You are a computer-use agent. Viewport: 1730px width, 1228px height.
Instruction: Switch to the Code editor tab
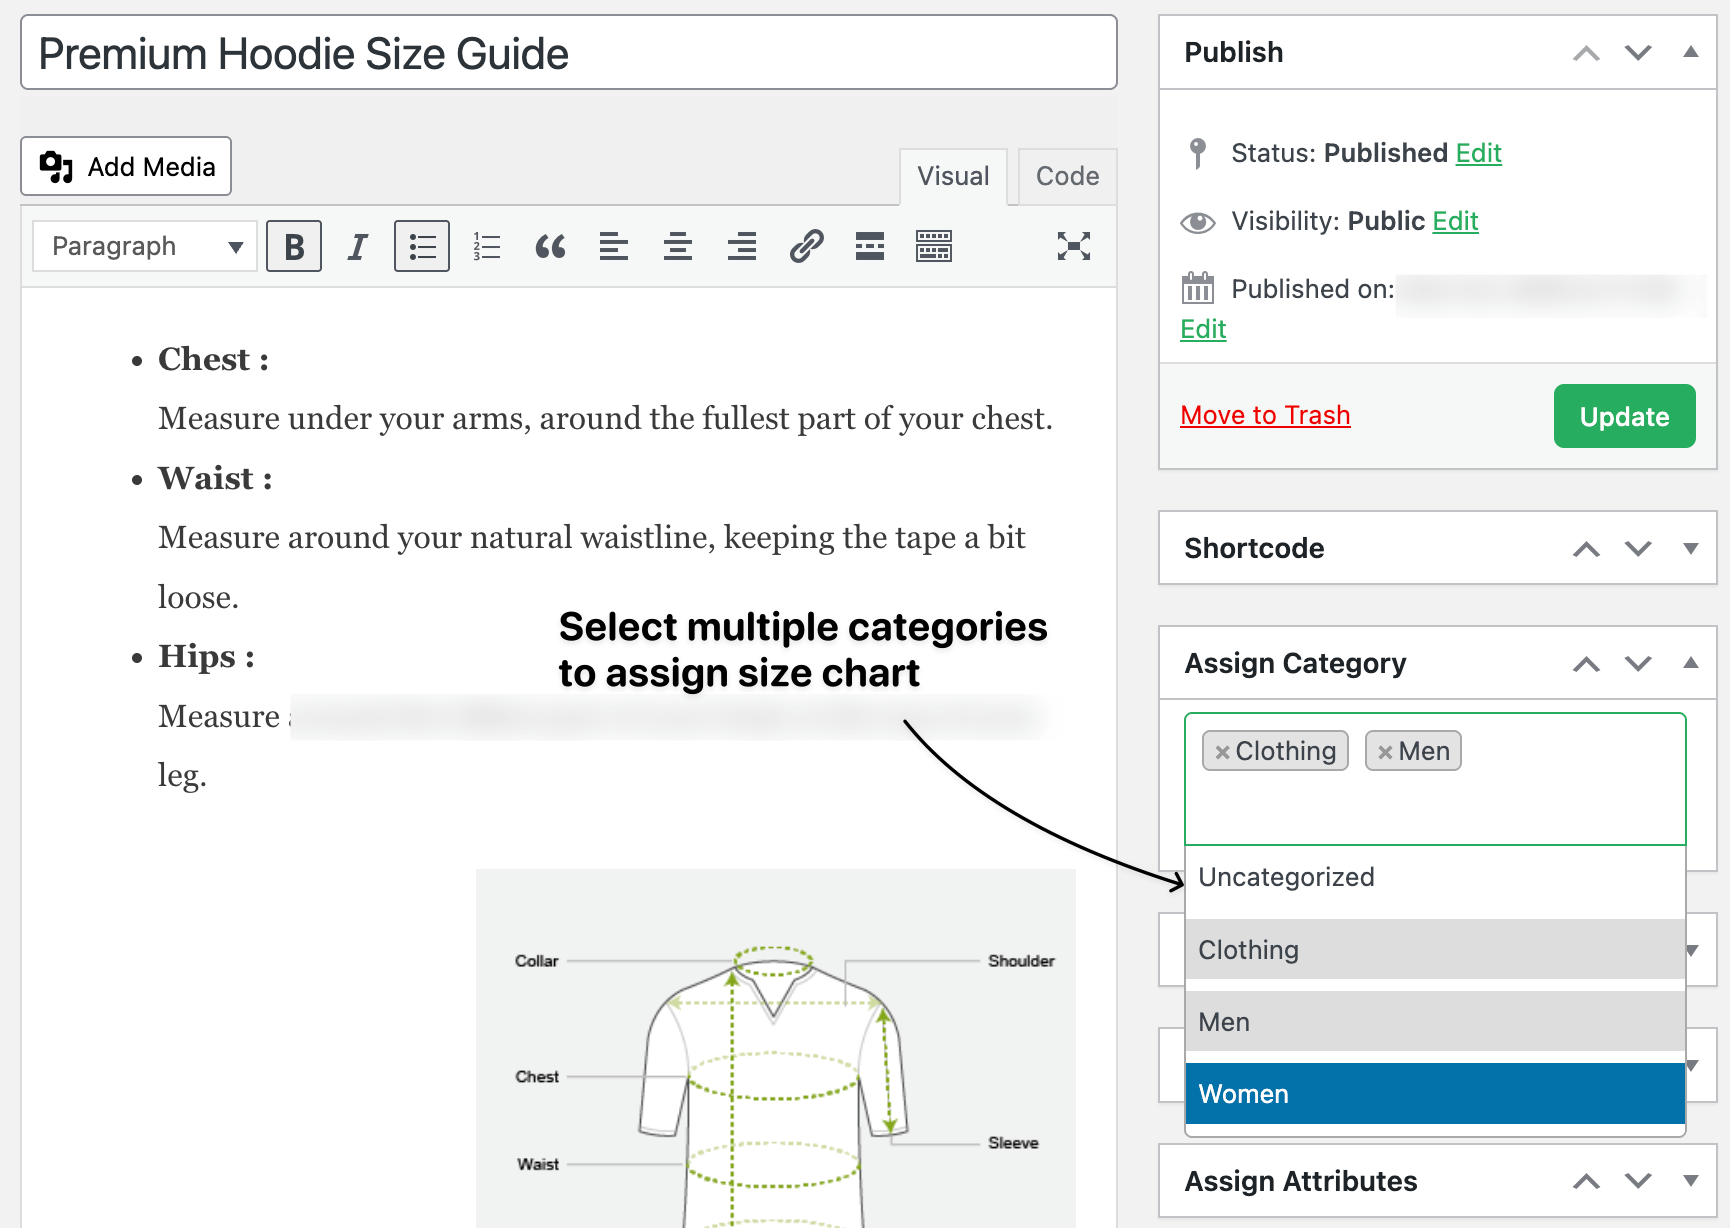click(1066, 176)
